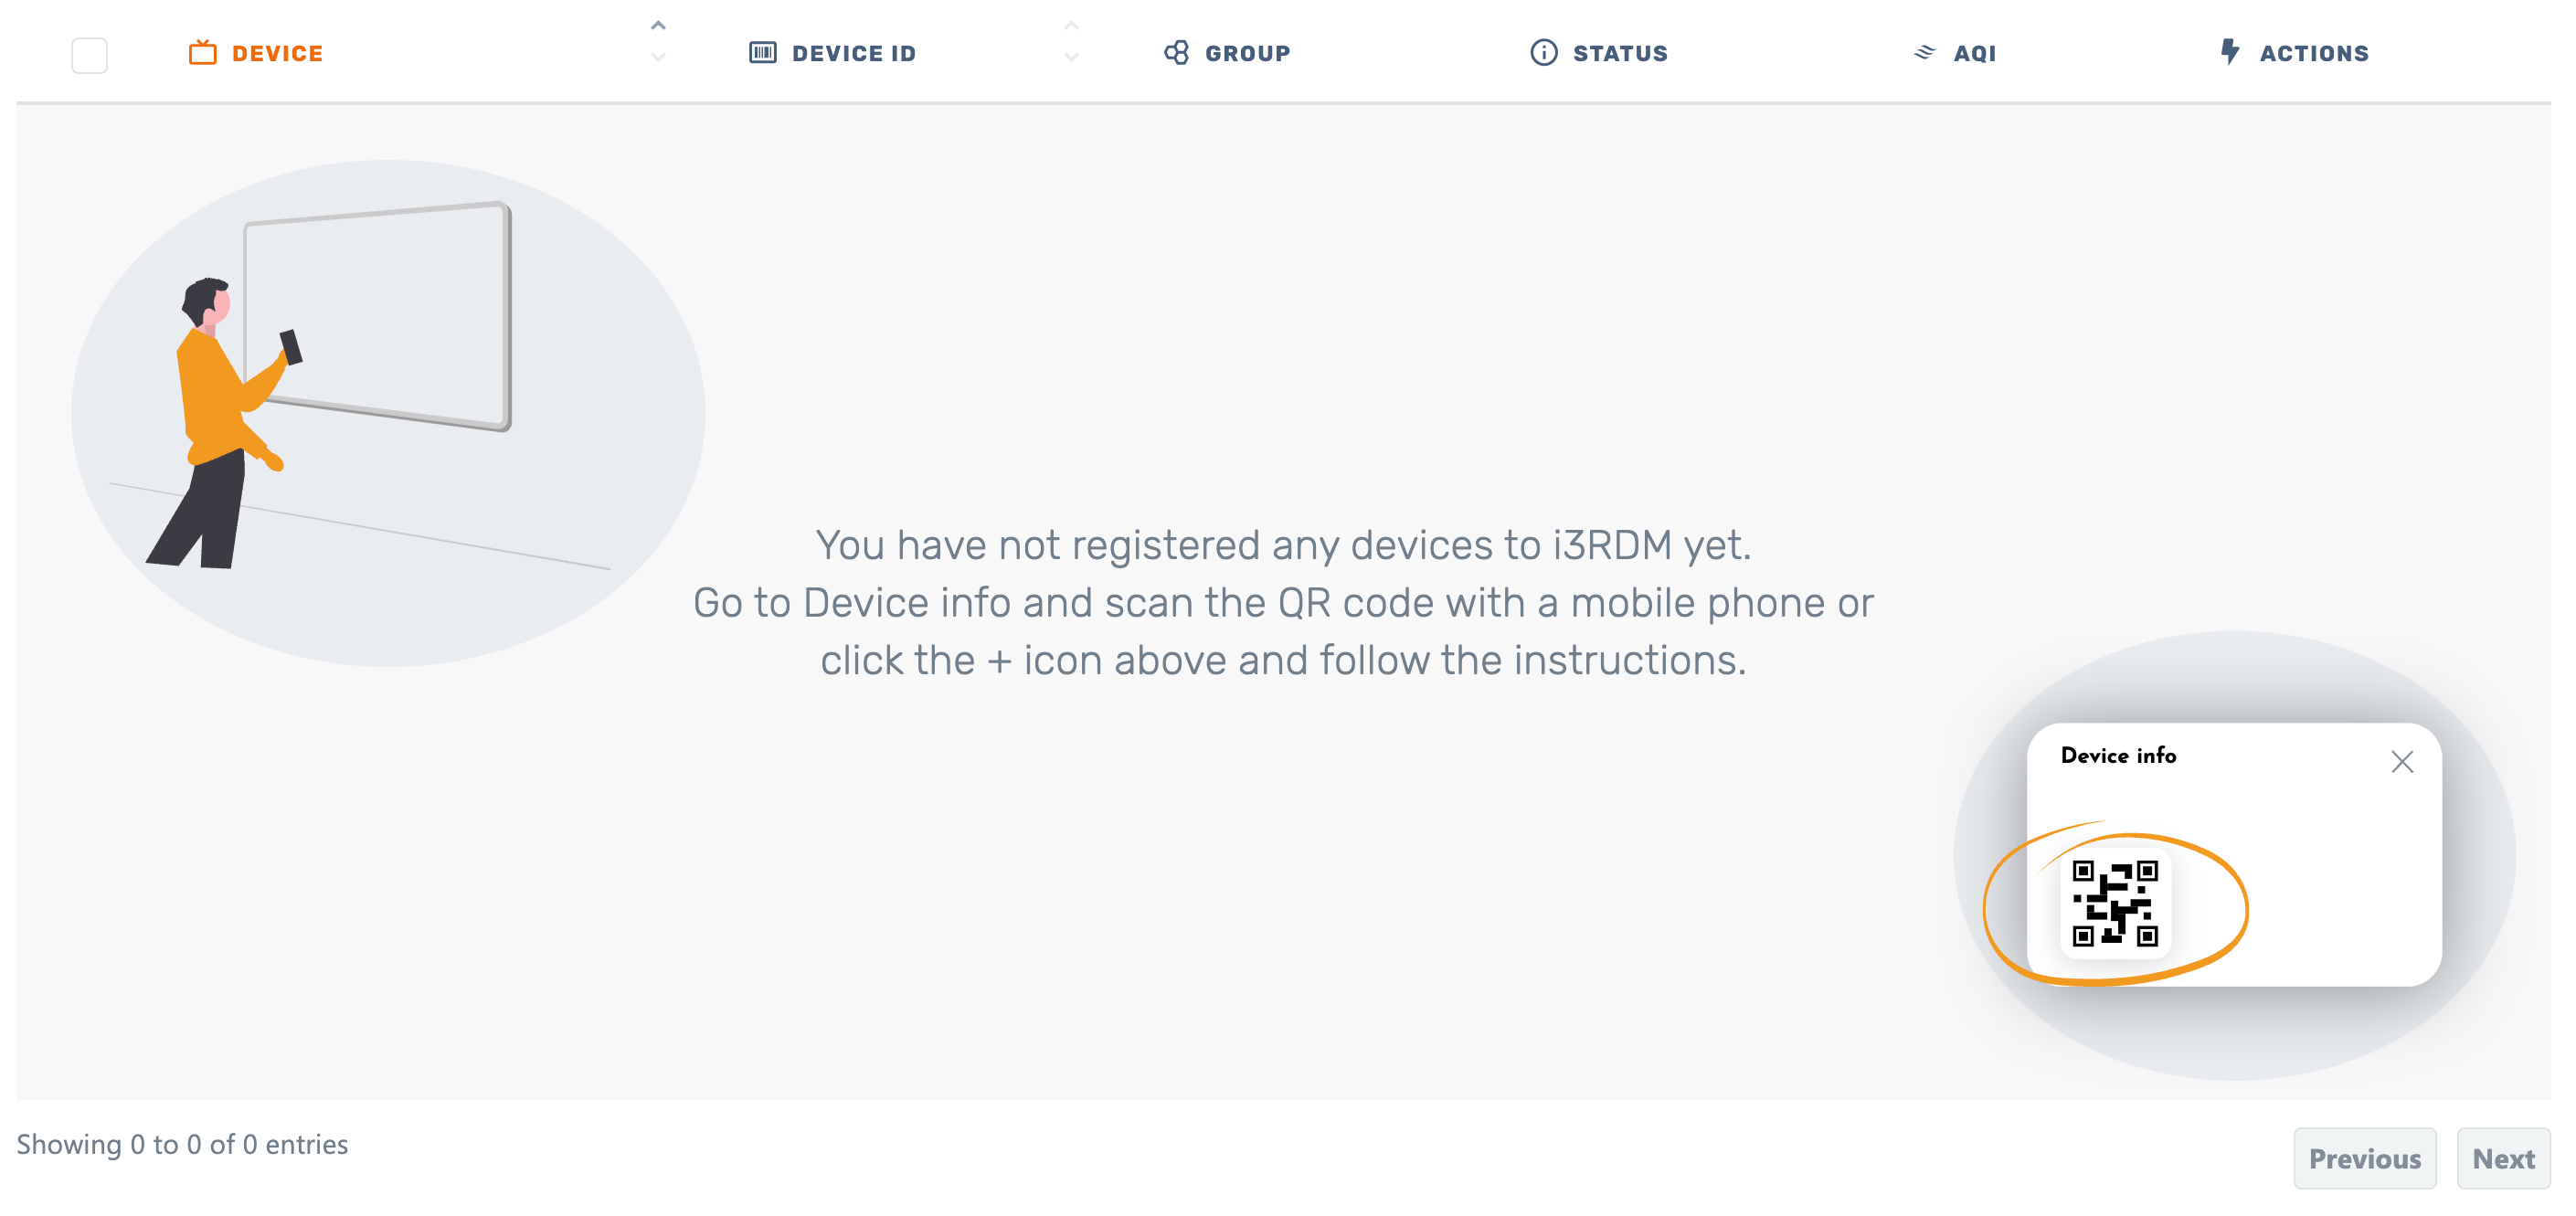Sort Device column descending with down chevron
The height and width of the screenshot is (1216, 2576).
tap(657, 58)
